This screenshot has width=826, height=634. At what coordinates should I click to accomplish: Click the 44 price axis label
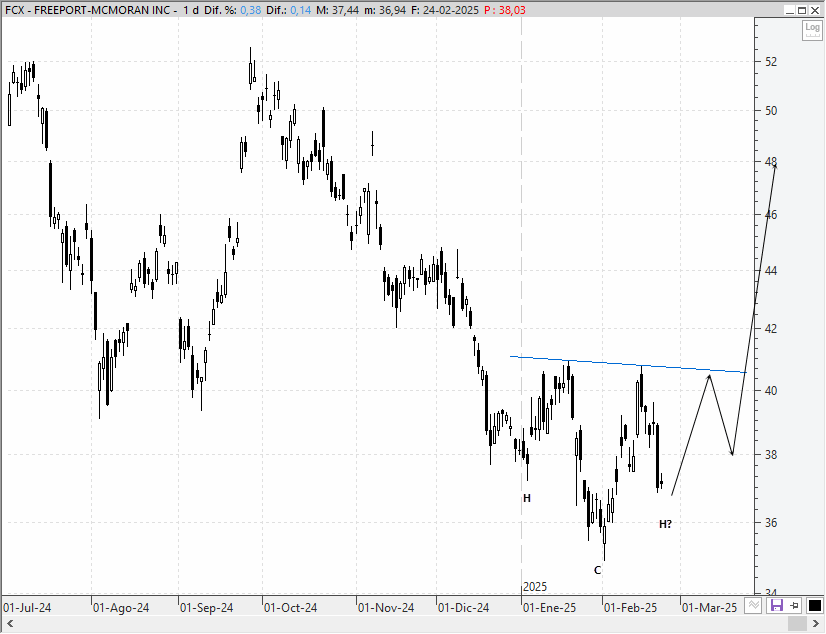(x=771, y=271)
